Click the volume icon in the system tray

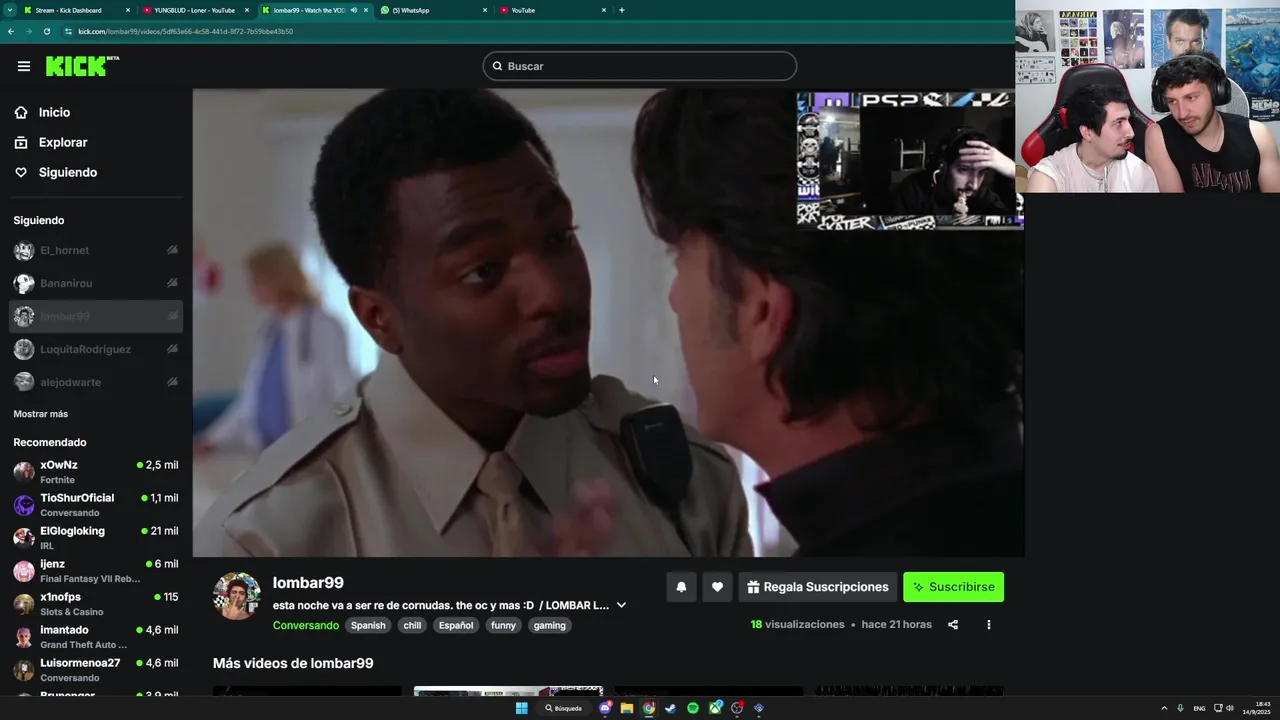(1230, 708)
